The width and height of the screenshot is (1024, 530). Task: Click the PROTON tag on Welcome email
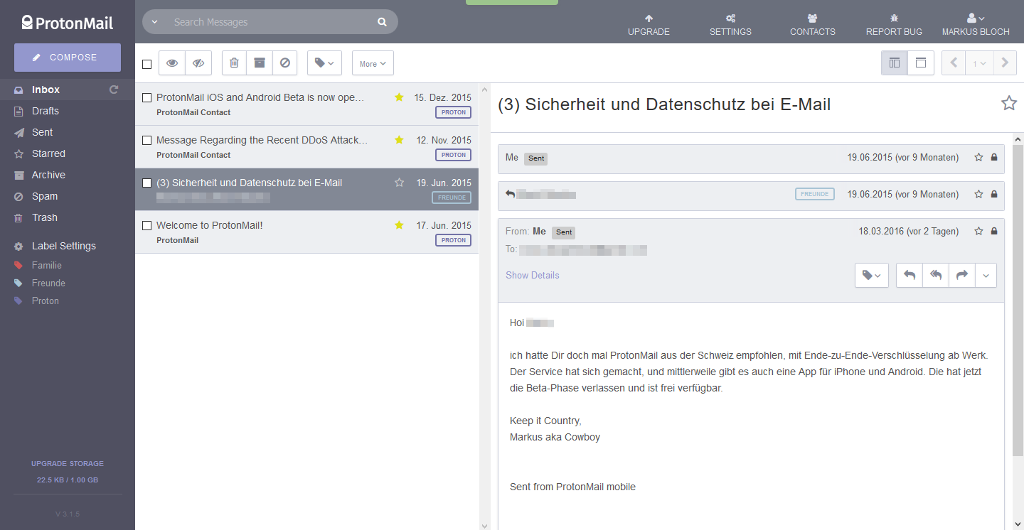[x=453, y=240]
